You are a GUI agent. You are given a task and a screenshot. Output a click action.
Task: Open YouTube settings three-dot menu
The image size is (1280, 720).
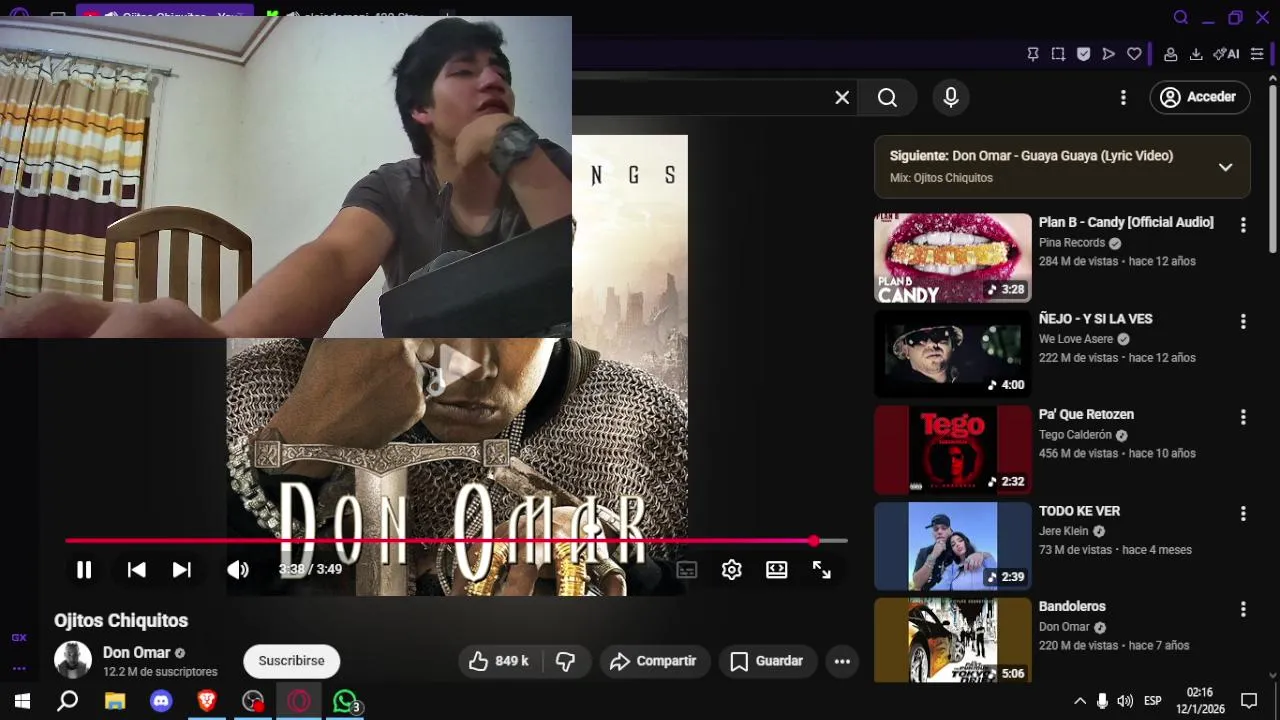click(1123, 97)
